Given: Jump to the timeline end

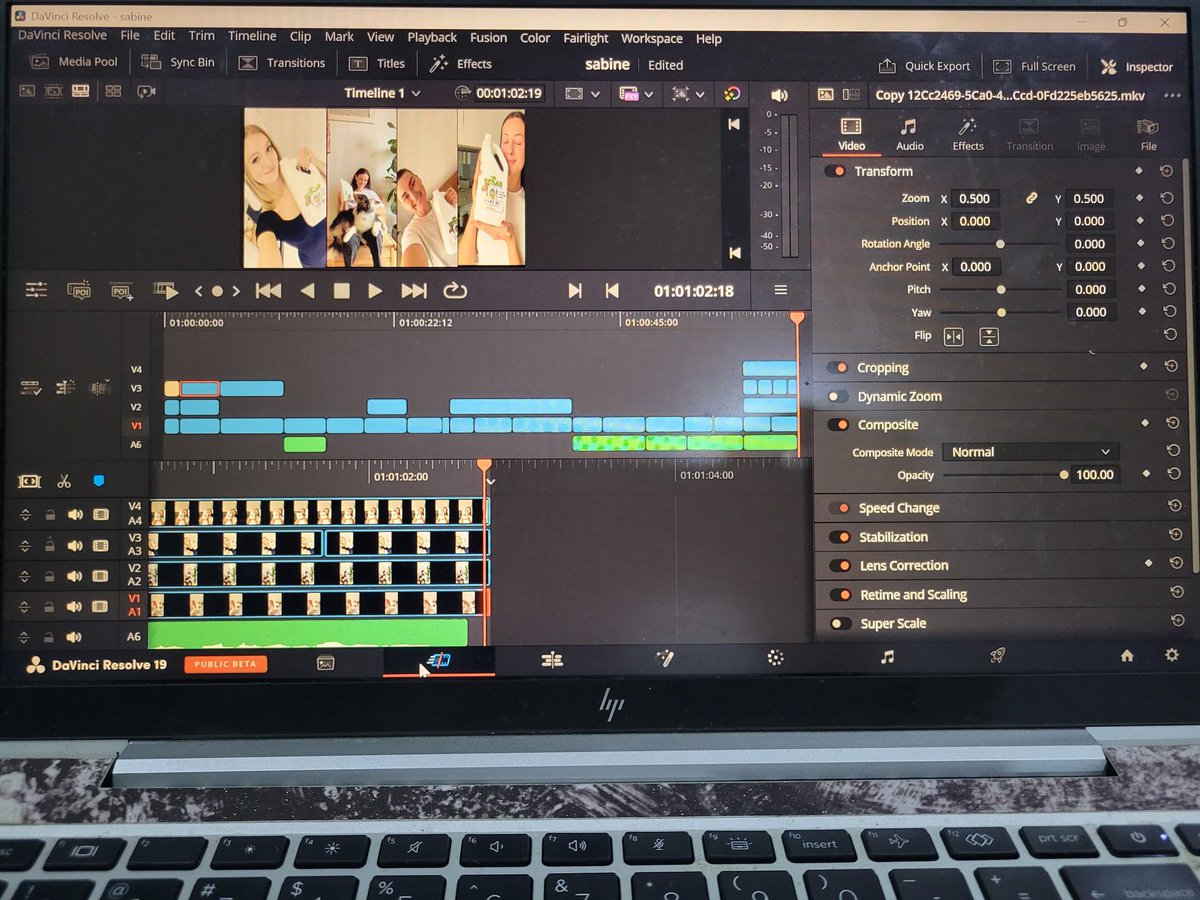Looking at the screenshot, I should [414, 291].
